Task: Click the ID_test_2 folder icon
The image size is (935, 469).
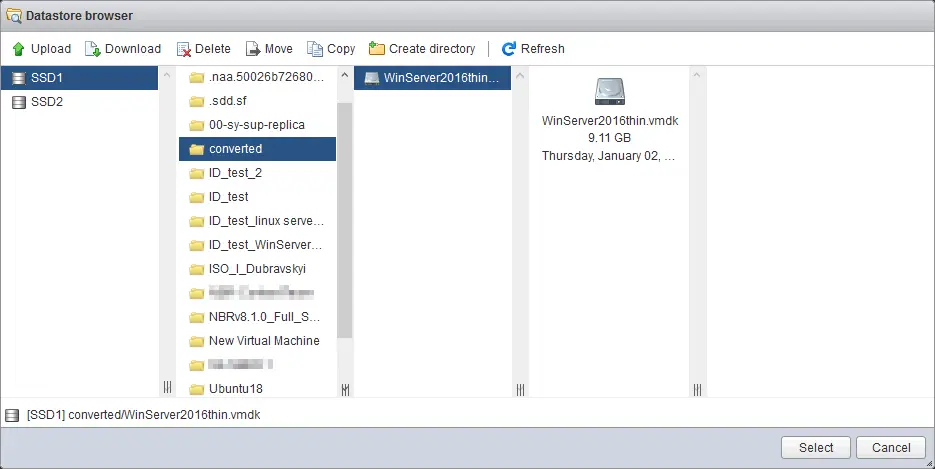Action: coord(196,173)
